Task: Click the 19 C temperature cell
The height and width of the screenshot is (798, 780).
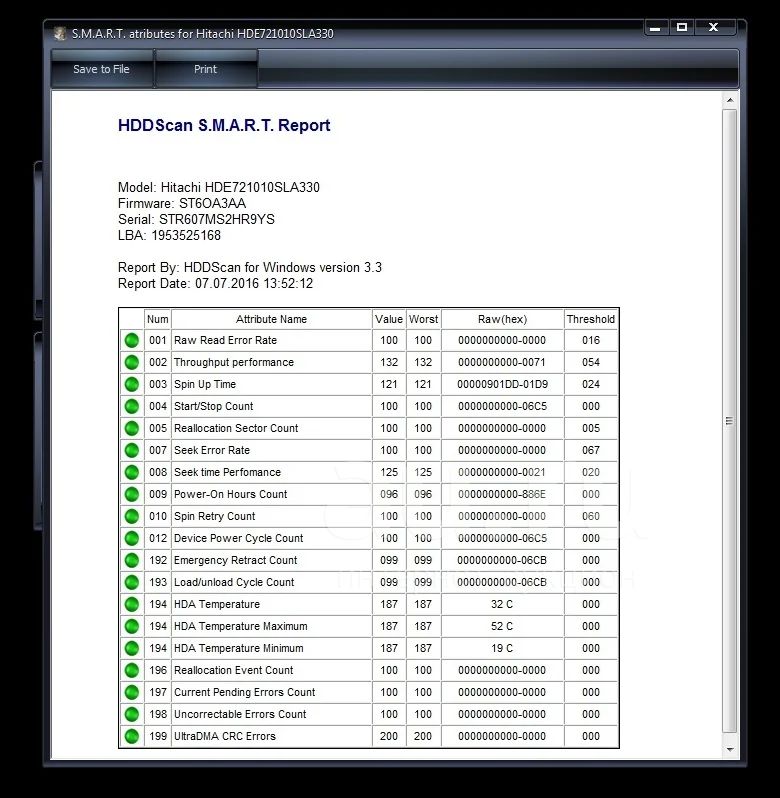Action: pyautogui.click(x=502, y=648)
